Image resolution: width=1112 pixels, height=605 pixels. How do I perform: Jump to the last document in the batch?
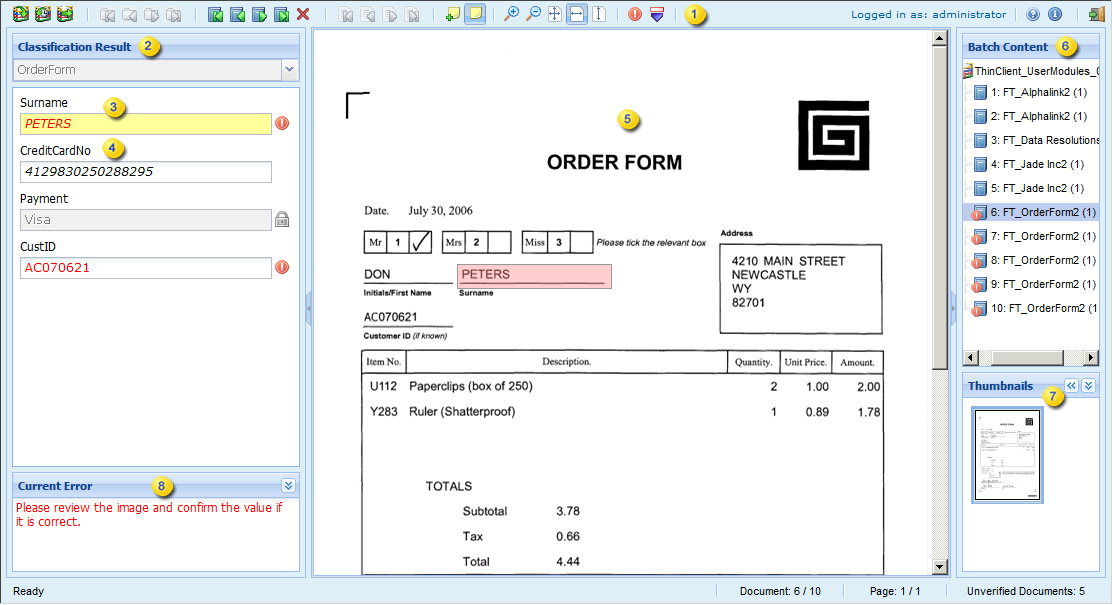point(283,13)
